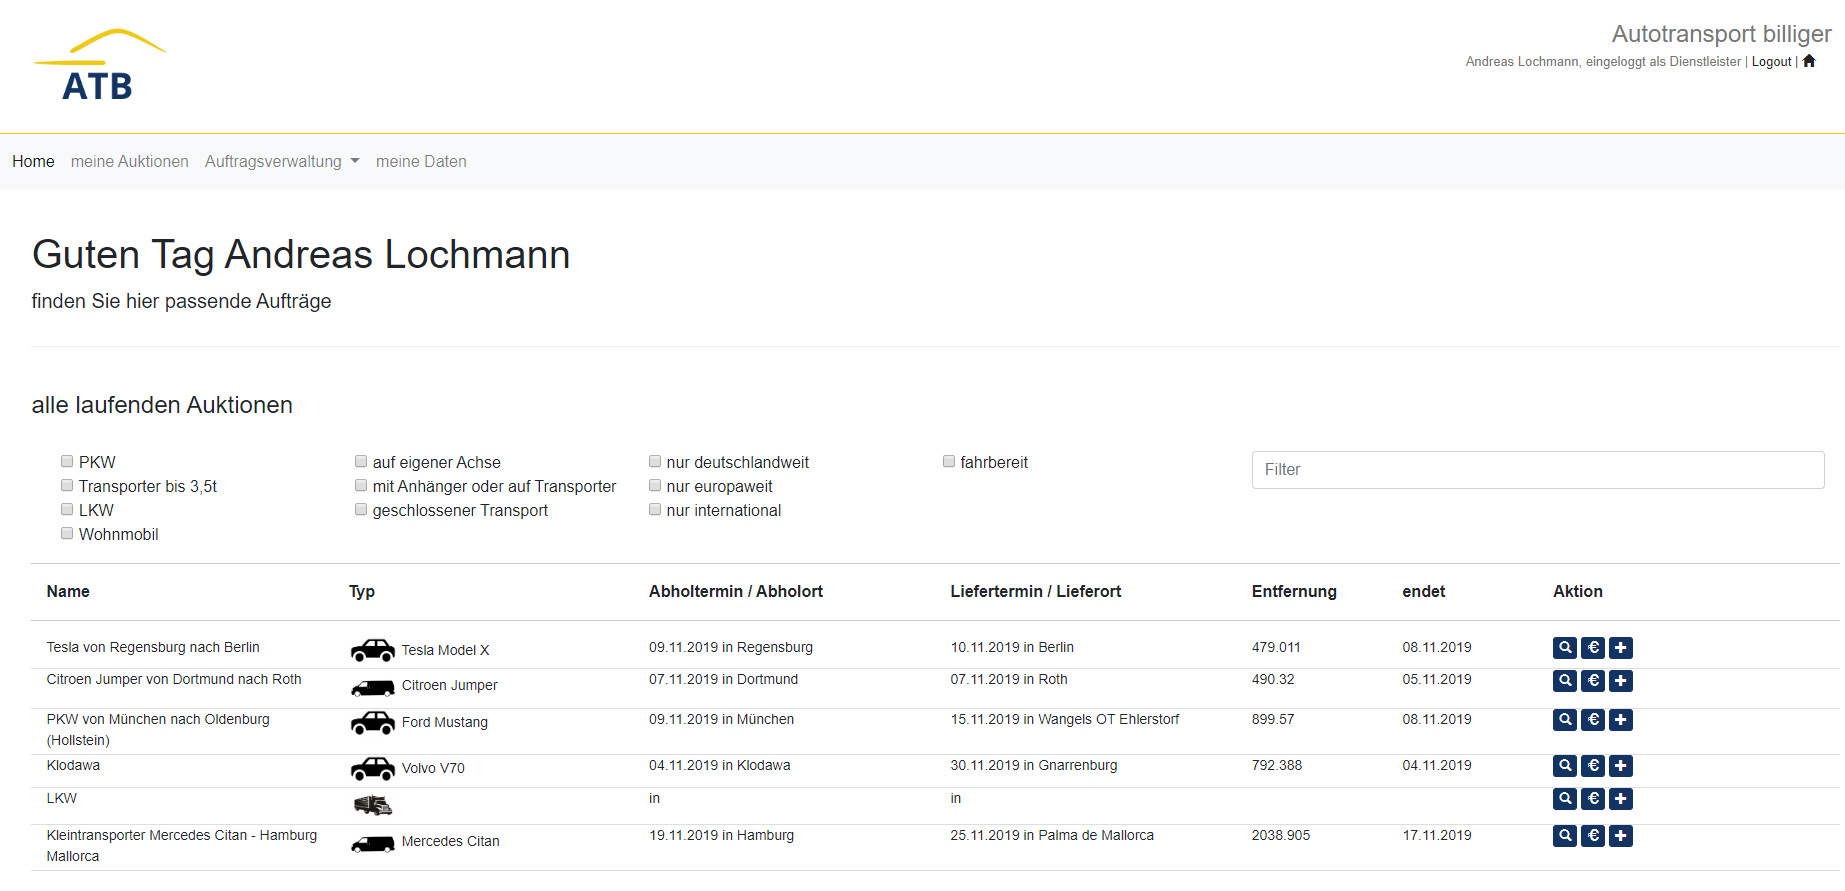Check the 'nur deutschlandweit' option
The height and width of the screenshot is (891, 1845).
coord(655,461)
